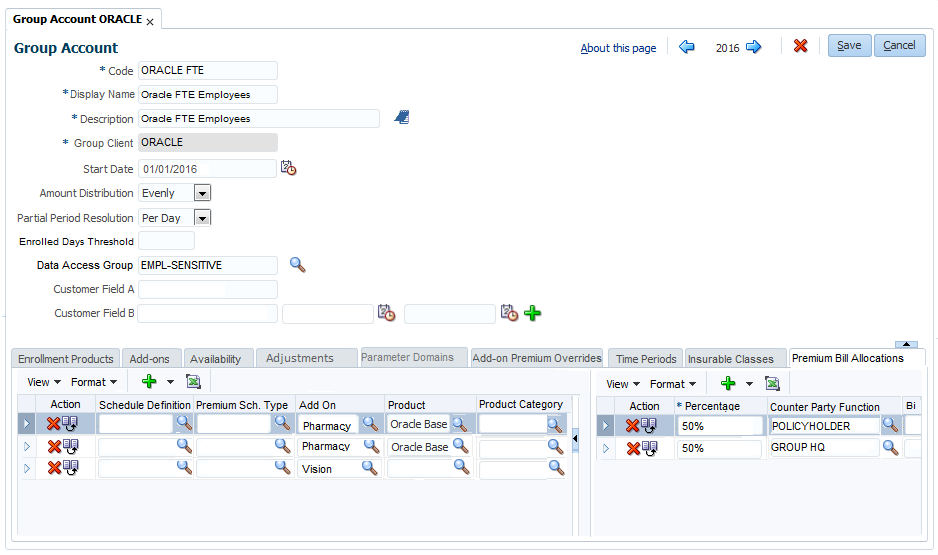The height and width of the screenshot is (555, 938).
Task: Add Customer Field B entry with green plus
Action: coord(532,313)
